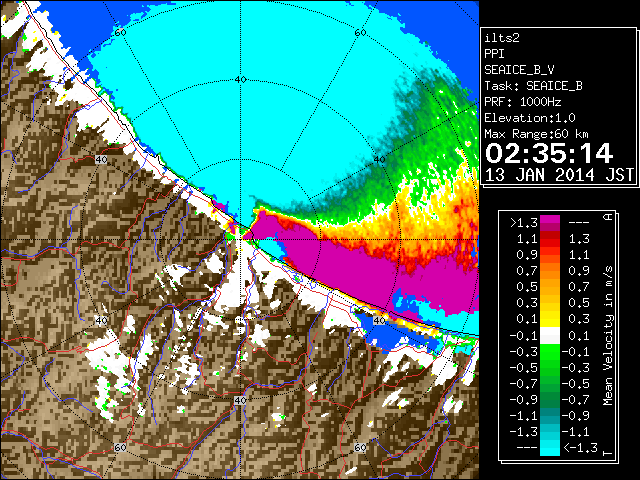Viewport: 640px width, 480px height.
Task: Click the "Elevation:1.0" readout
Action: pos(530,118)
